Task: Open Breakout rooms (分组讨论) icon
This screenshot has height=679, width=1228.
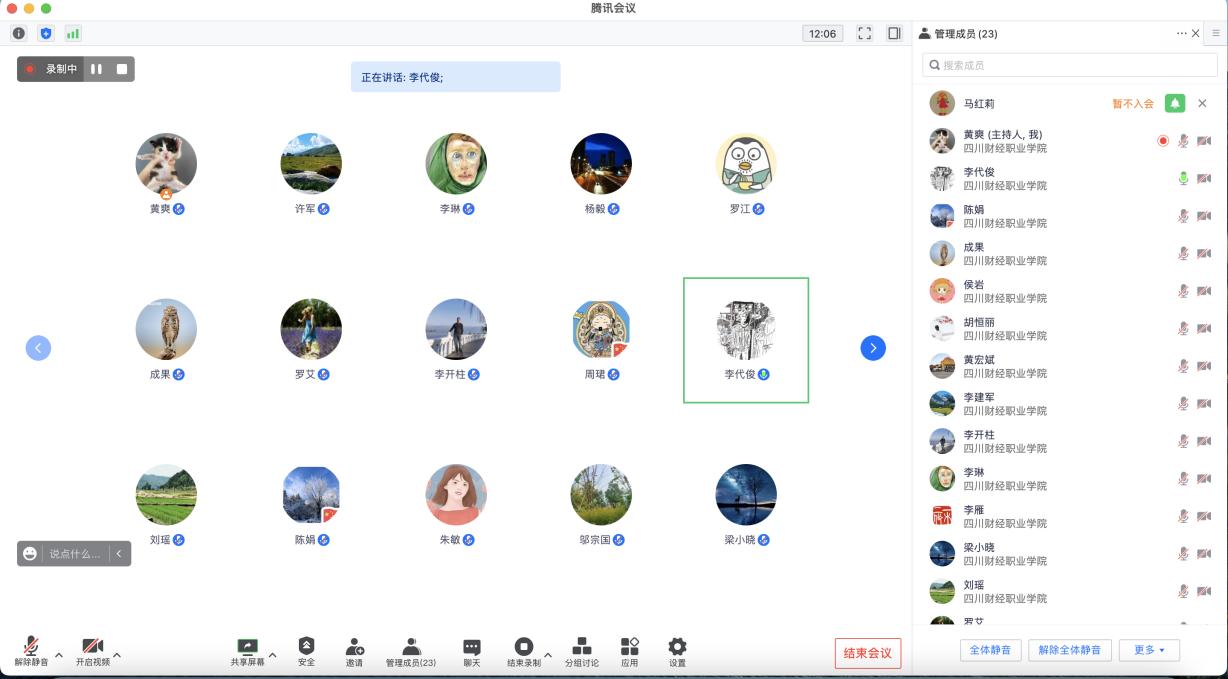Action: 581,647
